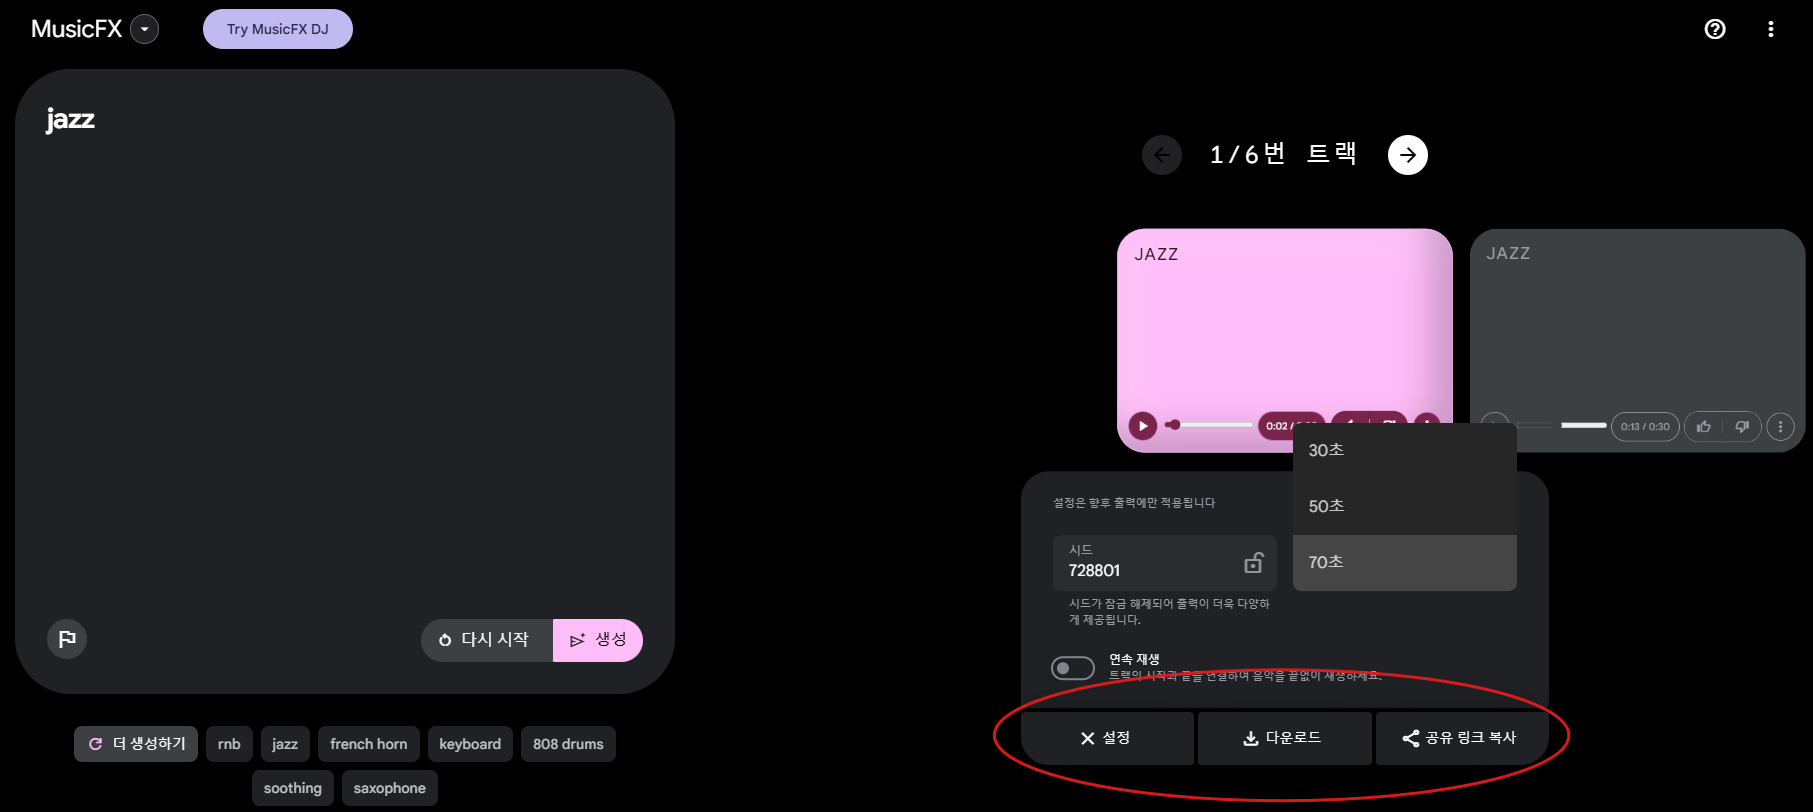The height and width of the screenshot is (812, 1813).
Task: Expand the MusicFX dropdown arrow
Action: (x=145, y=29)
